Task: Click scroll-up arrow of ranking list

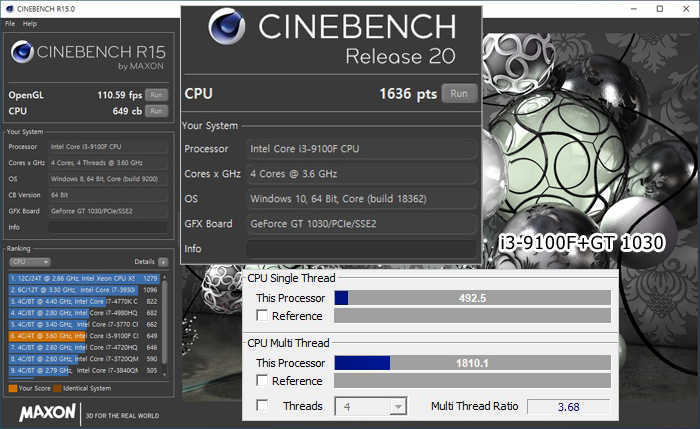Action: click(164, 277)
